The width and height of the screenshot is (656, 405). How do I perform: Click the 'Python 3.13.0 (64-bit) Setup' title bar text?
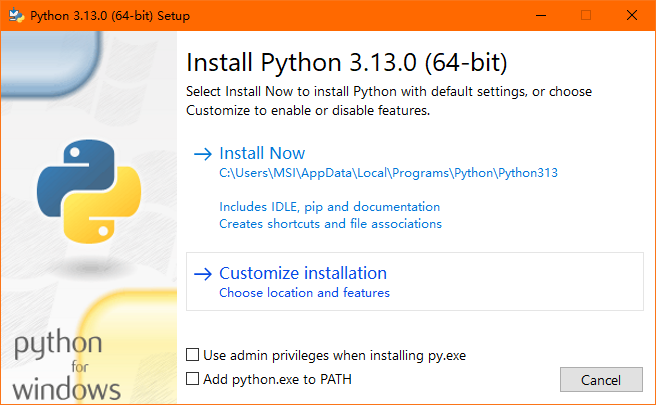click(110, 16)
